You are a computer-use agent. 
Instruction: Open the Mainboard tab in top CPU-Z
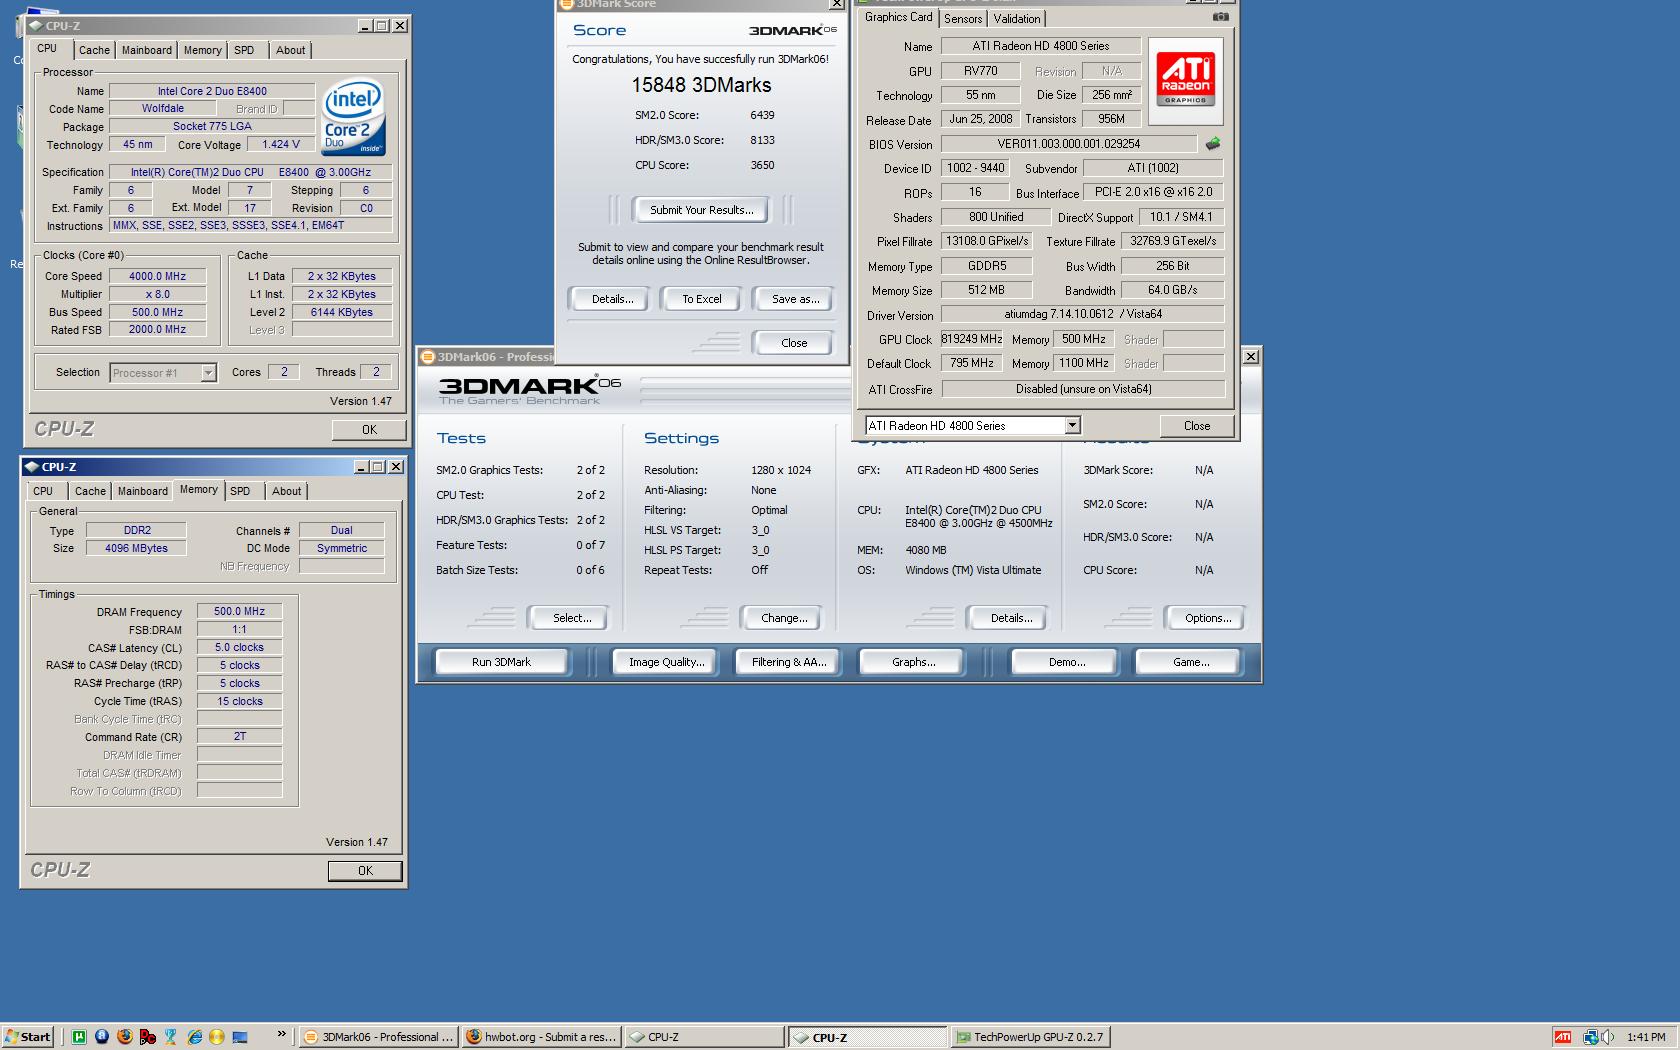coord(147,50)
